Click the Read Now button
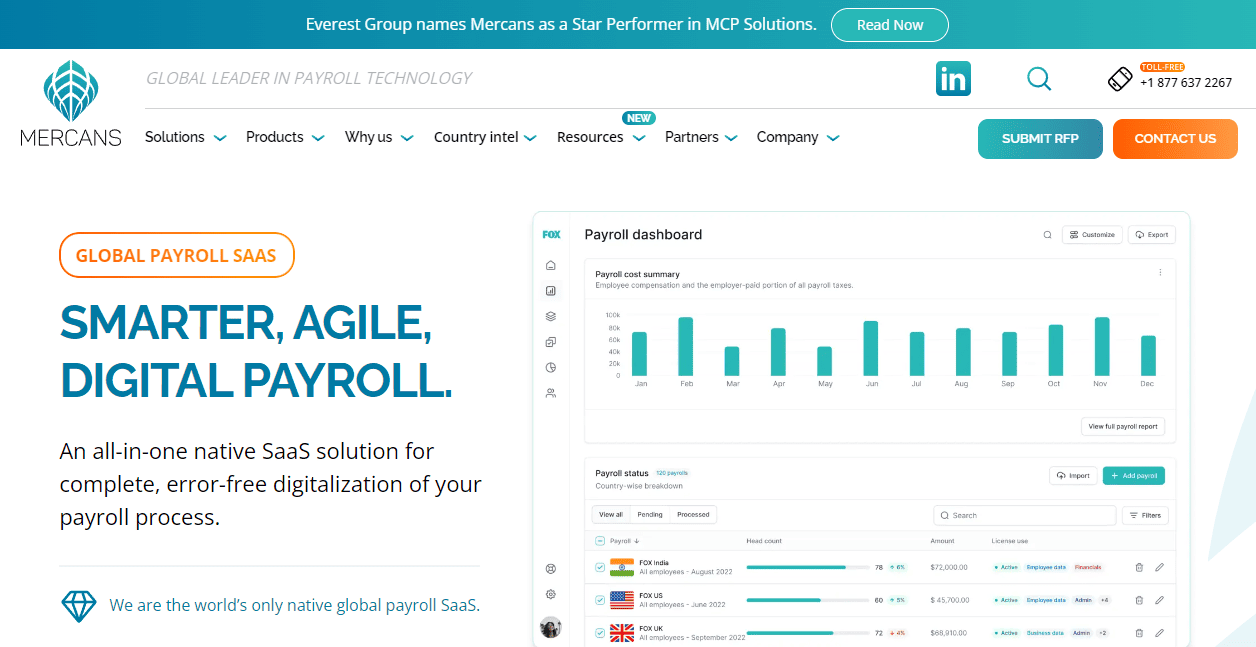The image size is (1256, 647). point(890,25)
